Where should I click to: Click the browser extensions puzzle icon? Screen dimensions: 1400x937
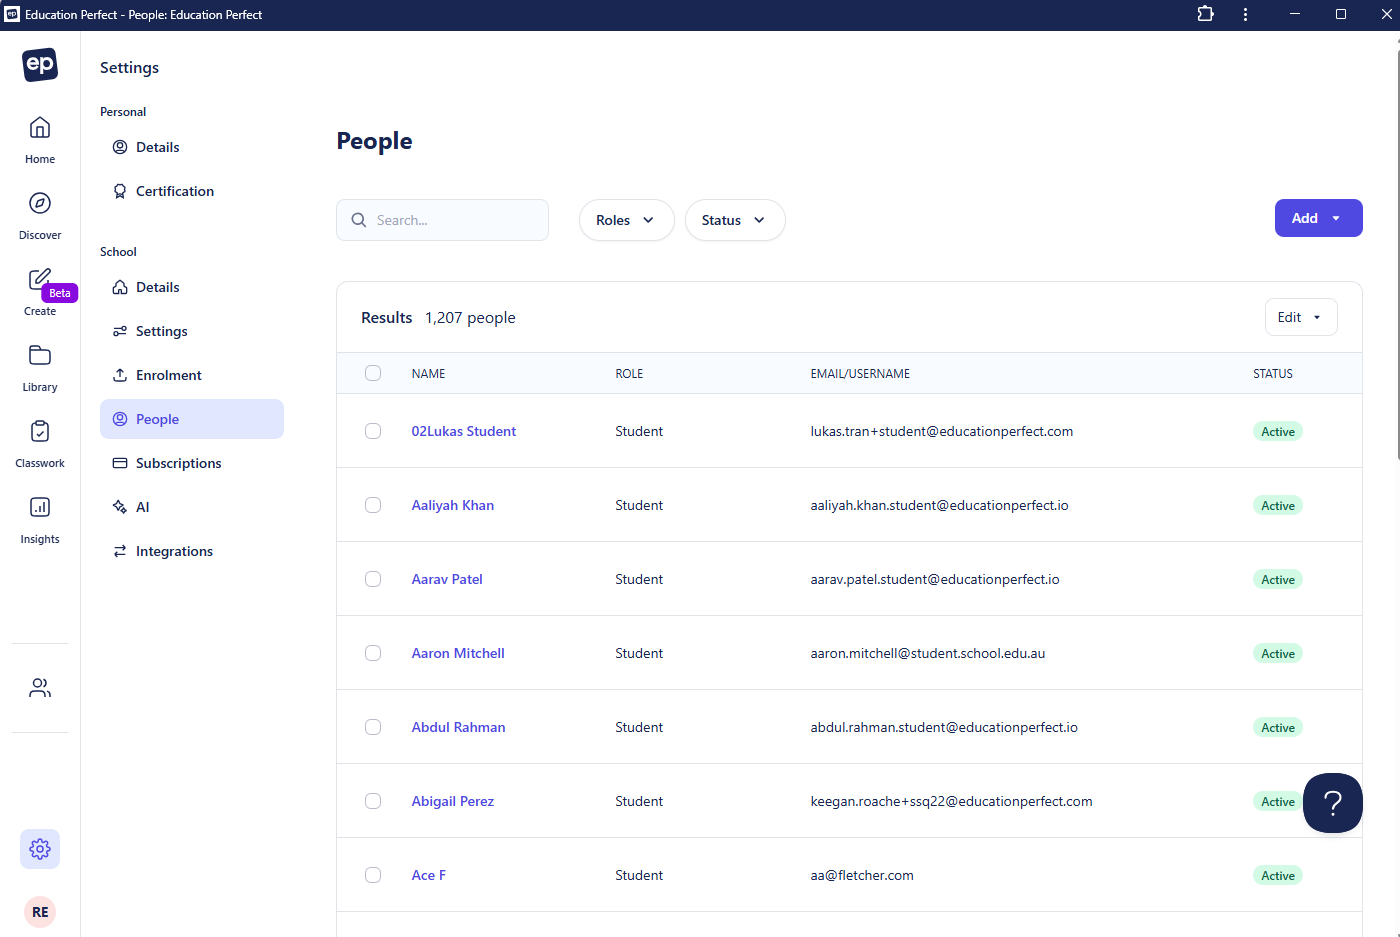click(1205, 14)
